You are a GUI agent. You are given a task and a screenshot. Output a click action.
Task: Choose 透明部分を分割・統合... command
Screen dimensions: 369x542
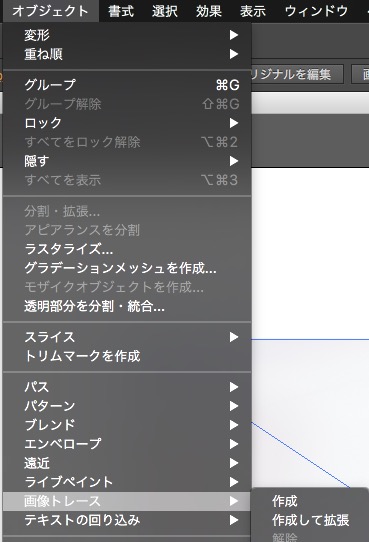(127, 306)
